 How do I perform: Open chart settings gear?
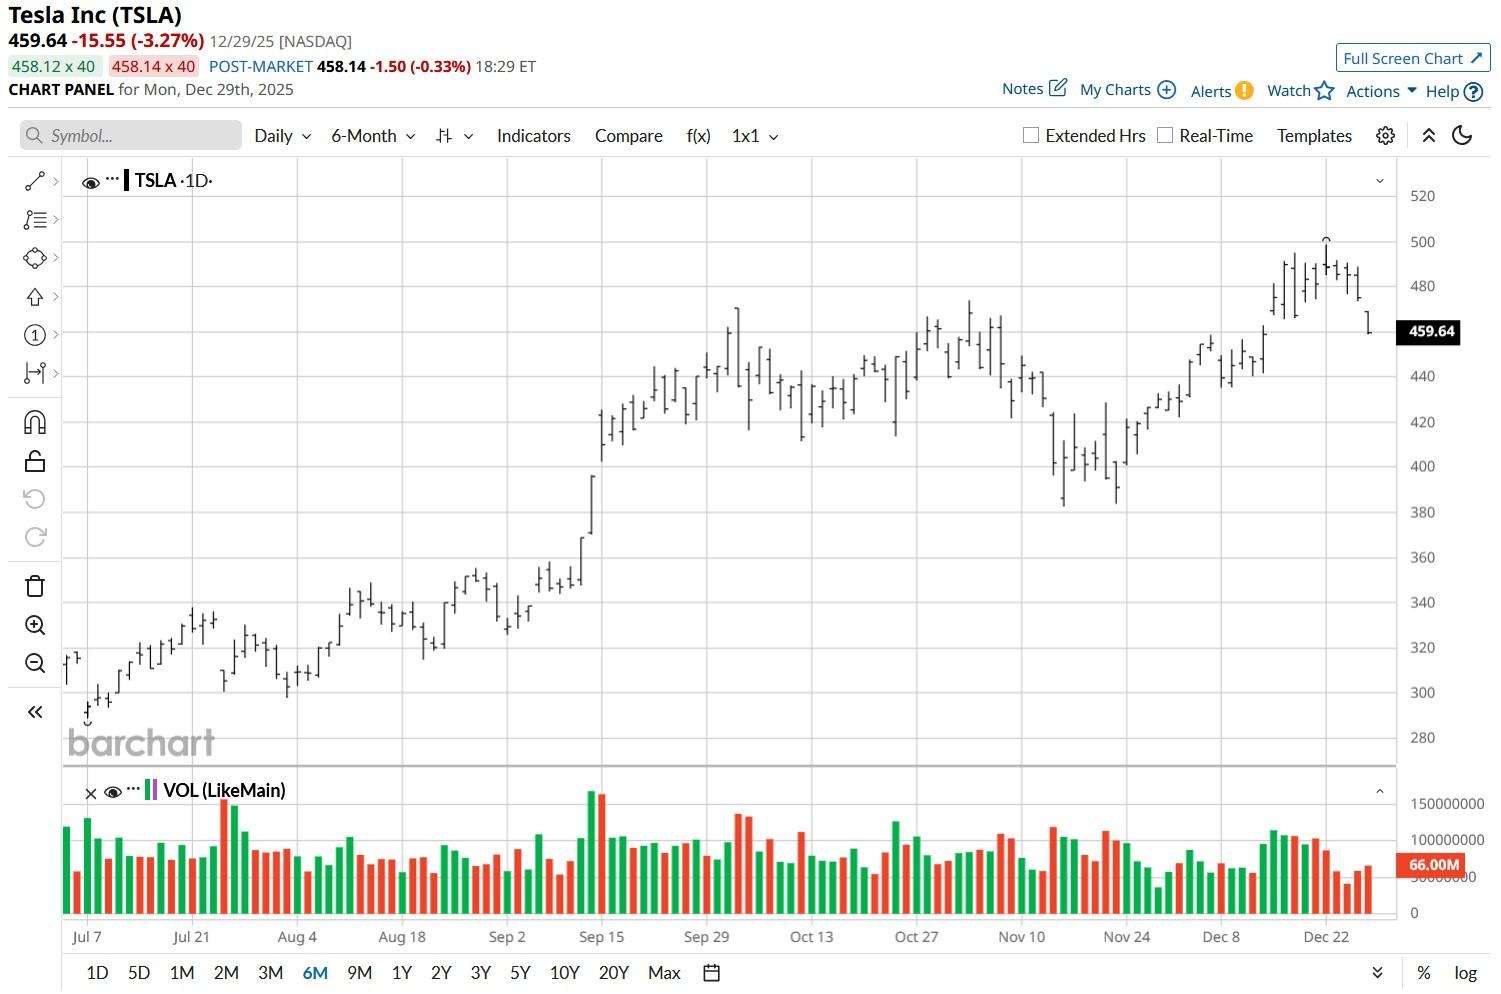pos(1385,136)
